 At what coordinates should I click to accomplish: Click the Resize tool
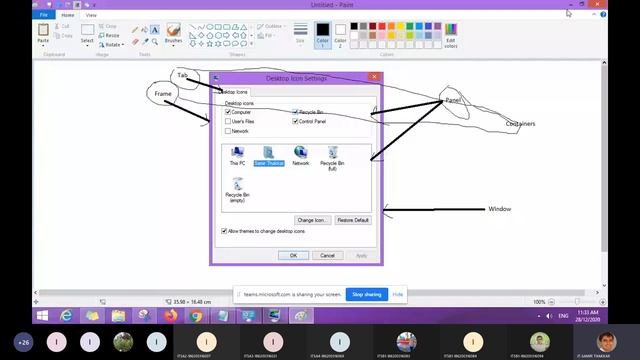pos(109,36)
